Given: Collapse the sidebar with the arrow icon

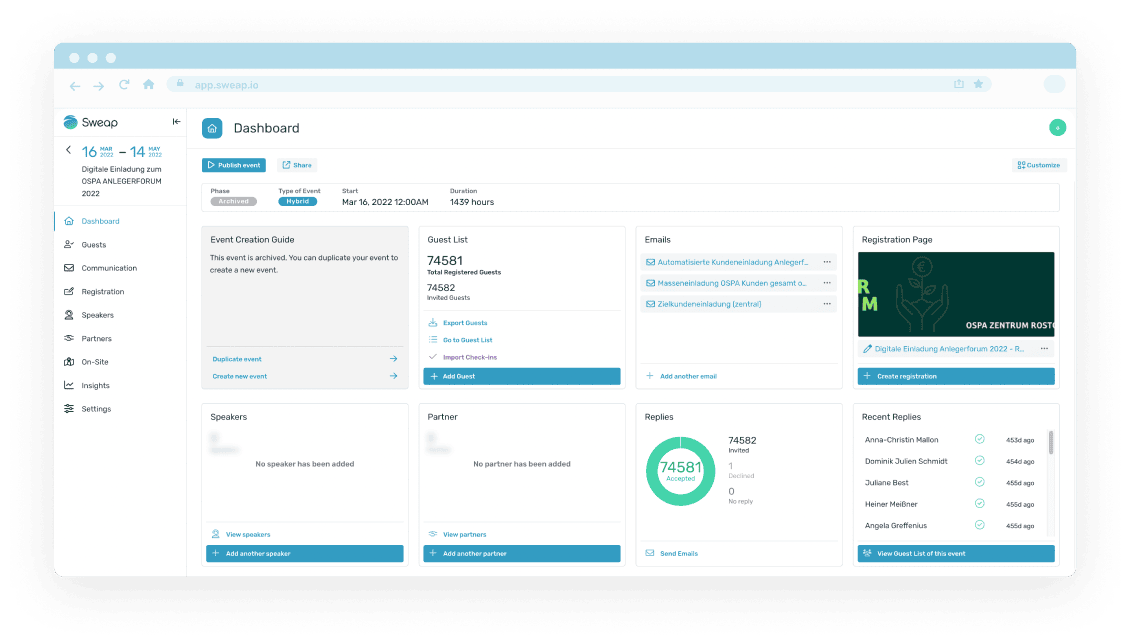Looking at the screenshot, I should point(177,122).
